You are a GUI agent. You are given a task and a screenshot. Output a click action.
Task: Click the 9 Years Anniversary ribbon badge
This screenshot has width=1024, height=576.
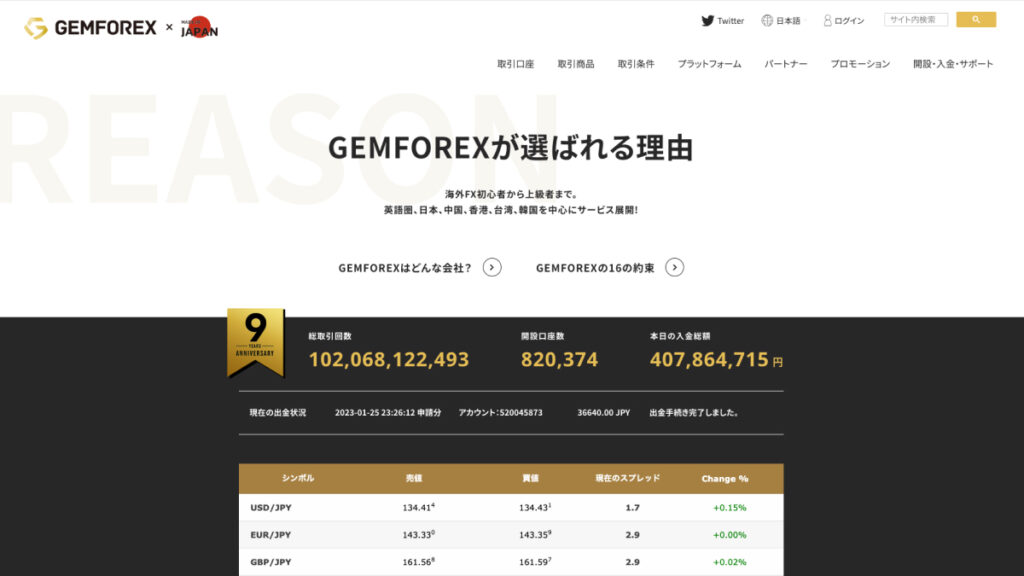click(255, 343)
